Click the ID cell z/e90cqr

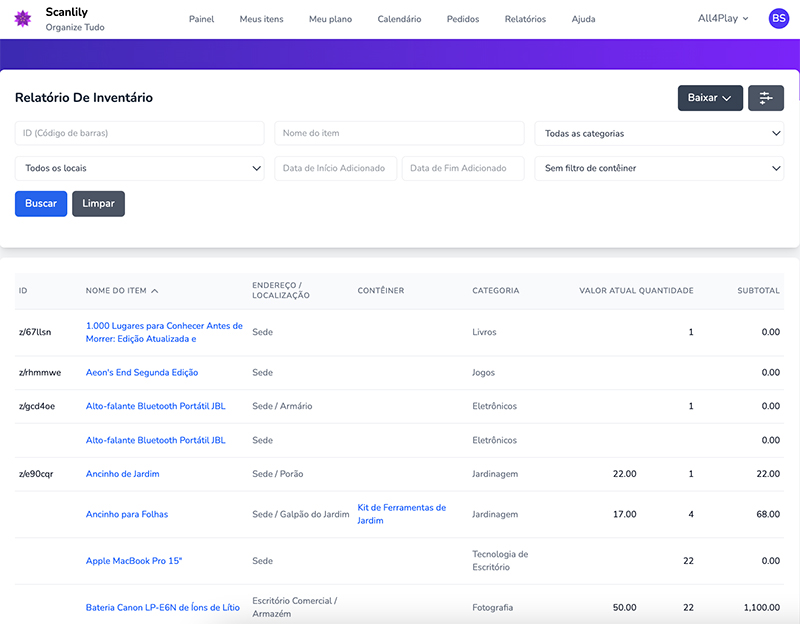coord(36,474)
